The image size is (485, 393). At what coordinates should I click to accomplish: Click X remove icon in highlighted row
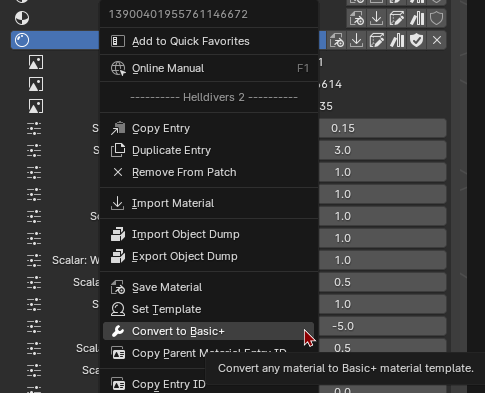point(437,40)
